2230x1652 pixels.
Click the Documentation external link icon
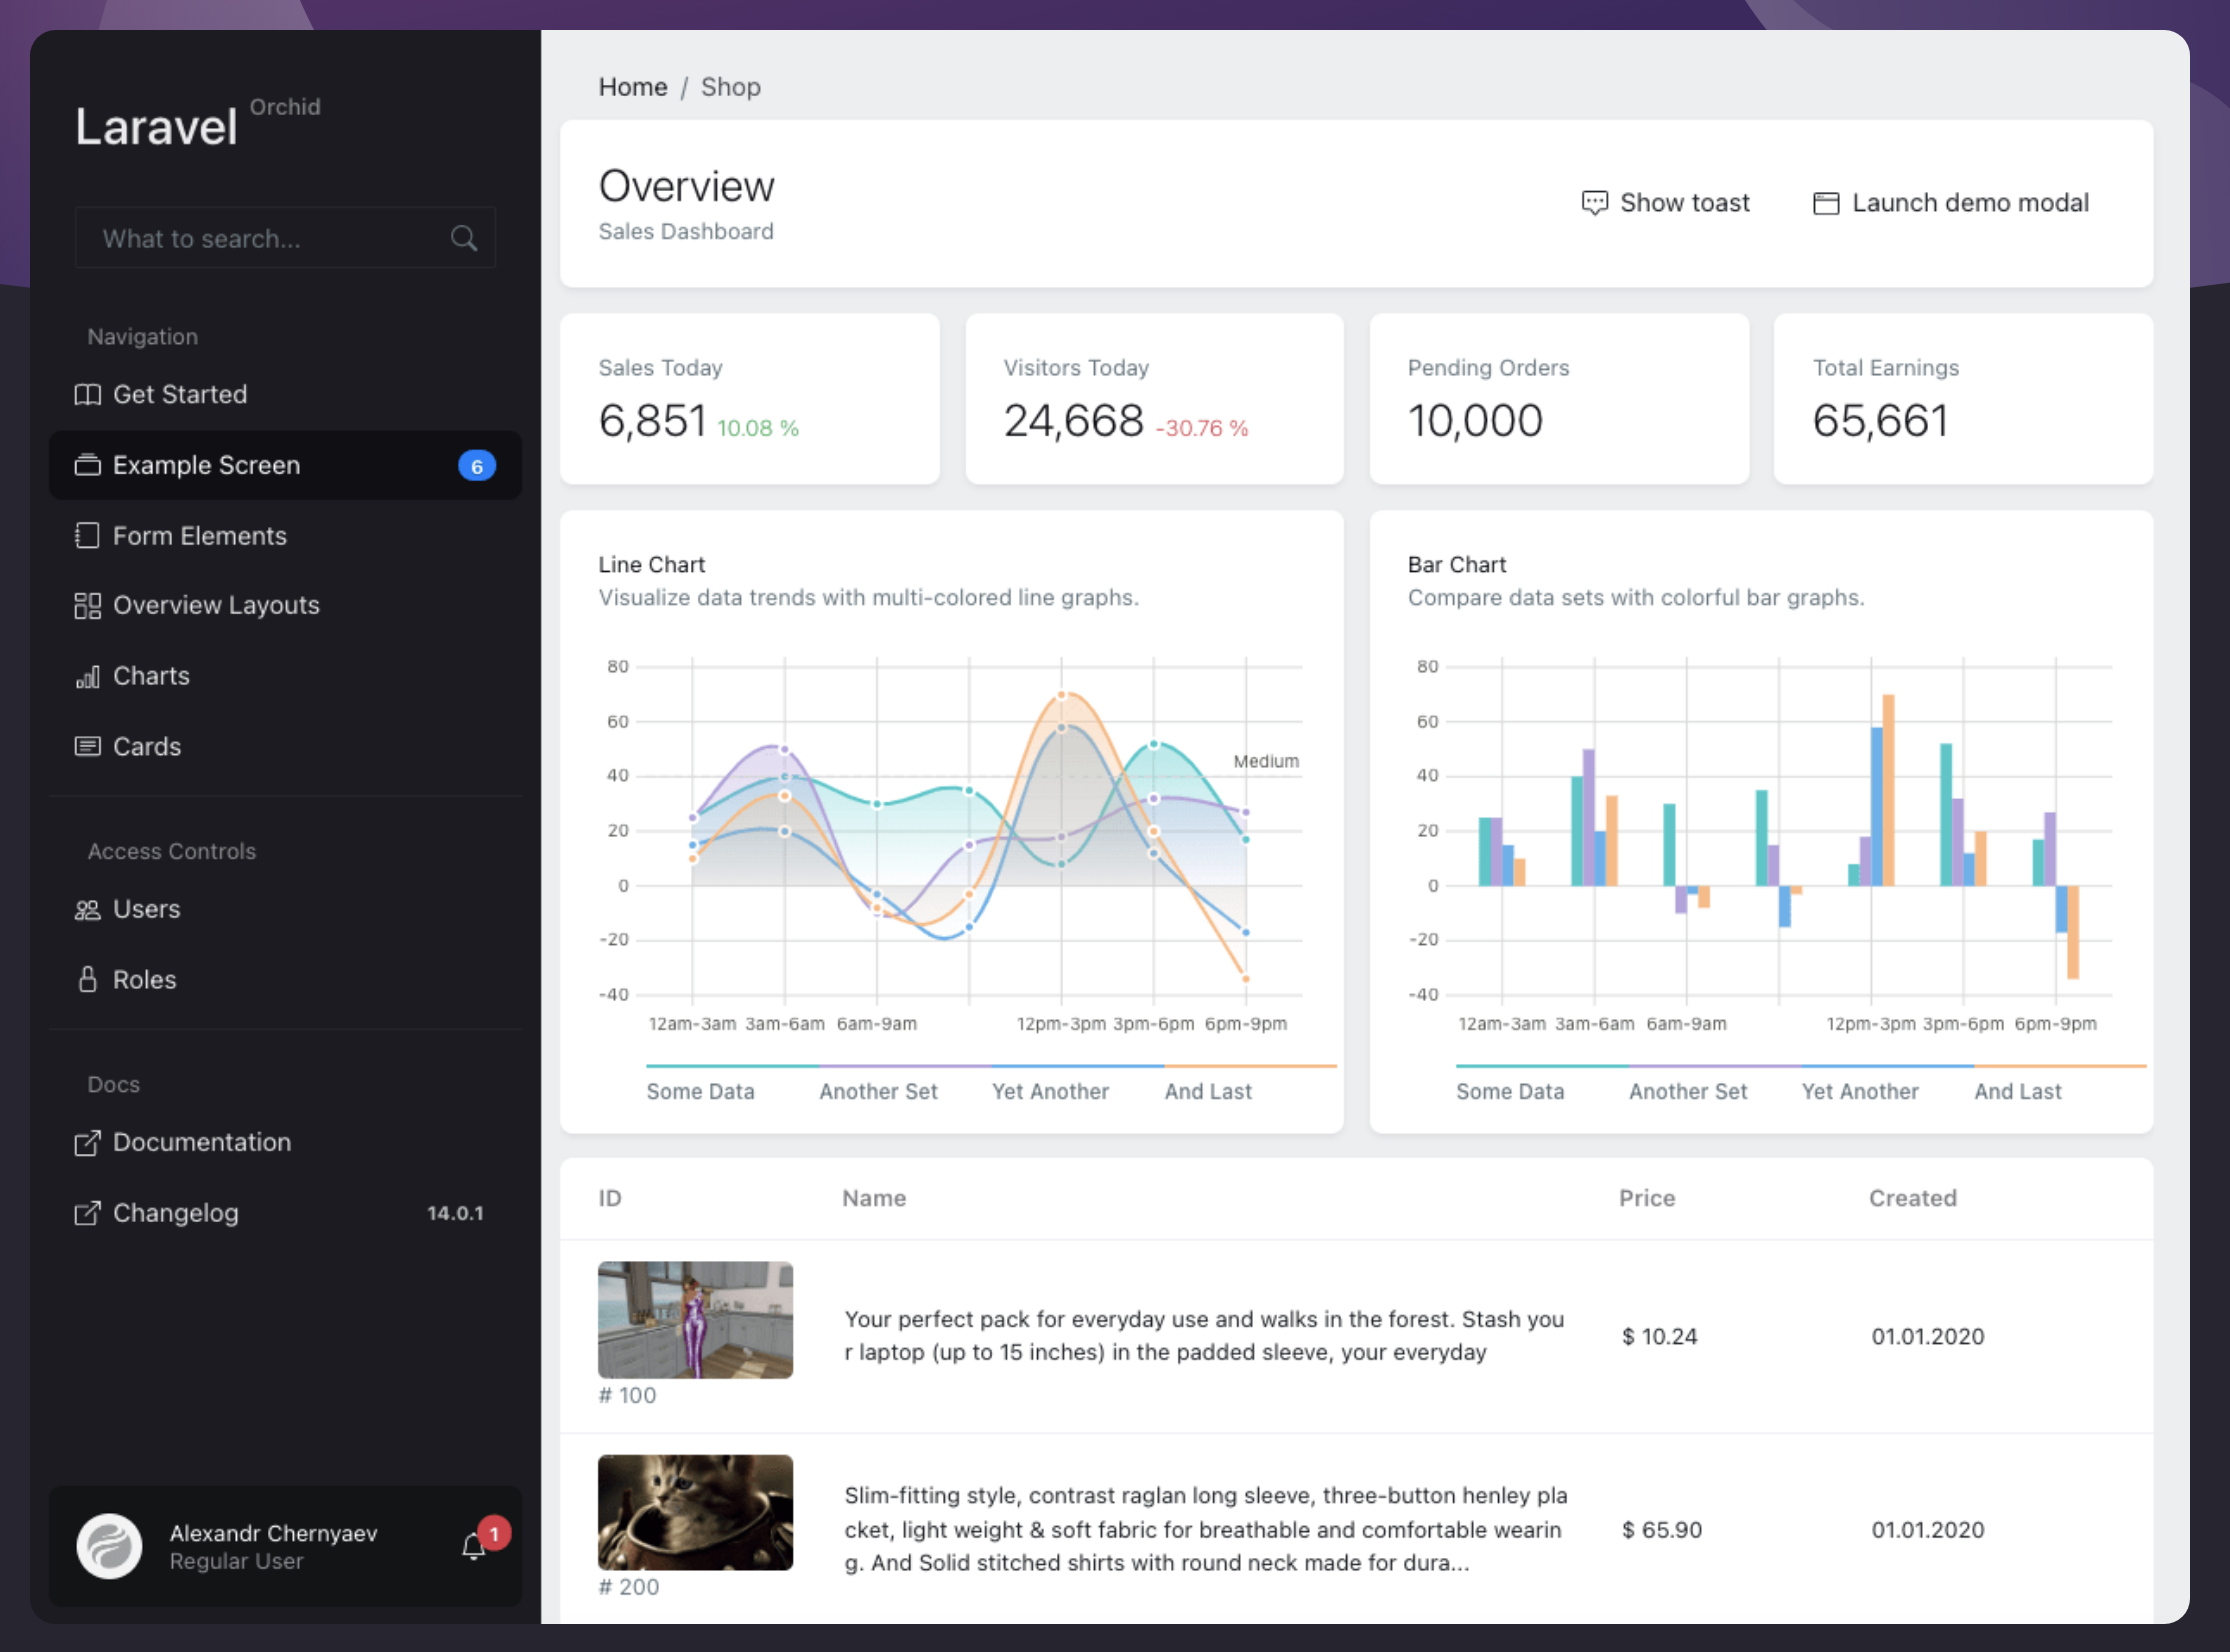pyautogui.click(x=88, y=1143)
